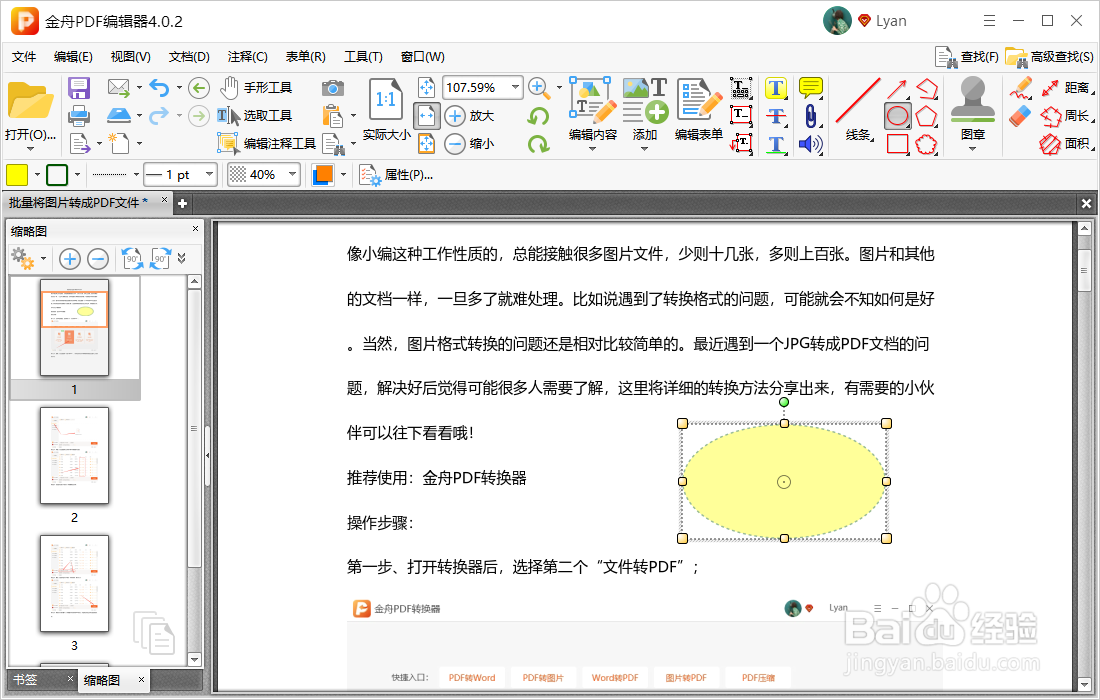This screenshot has height=700, width=1100.
Task: Select the Rectangle shape tool
Action: [897, 144]
